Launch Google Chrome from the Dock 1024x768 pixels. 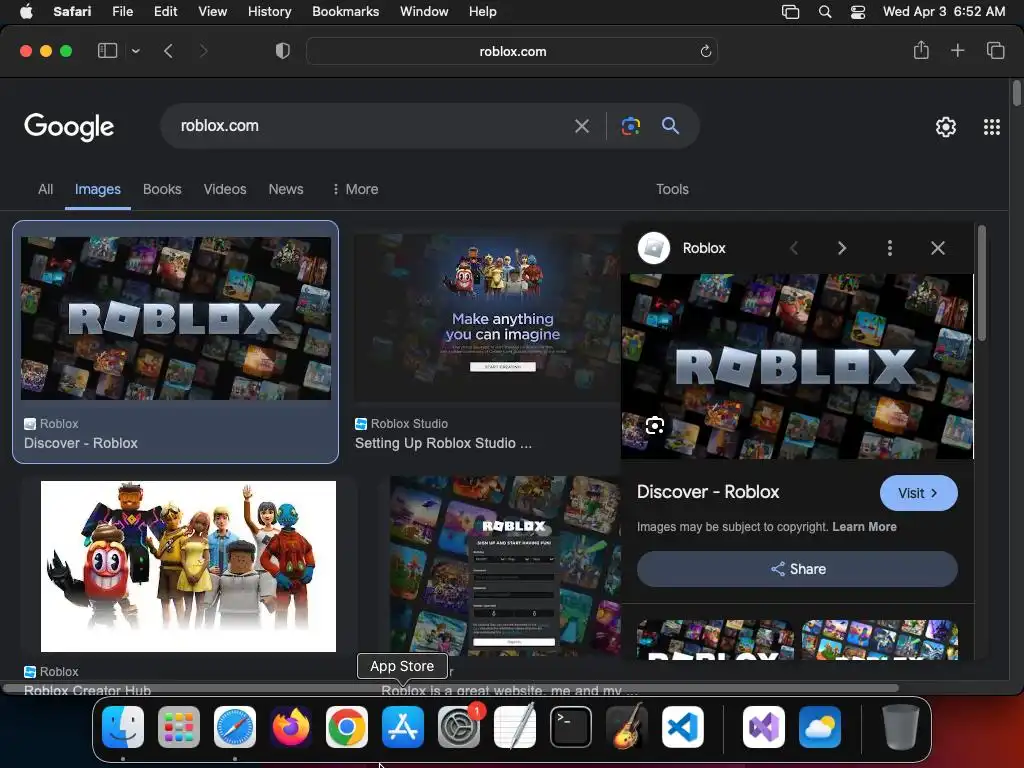347,727
